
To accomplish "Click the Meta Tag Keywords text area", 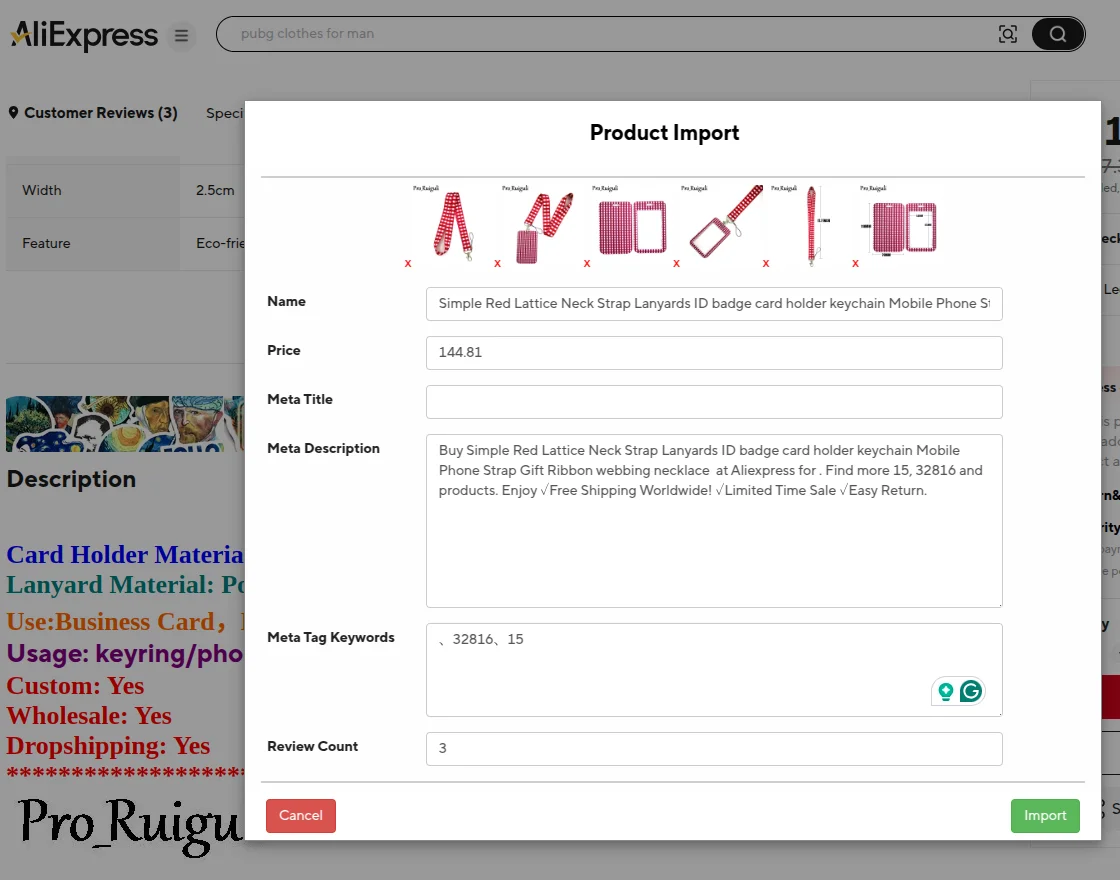I will [714, 670].
